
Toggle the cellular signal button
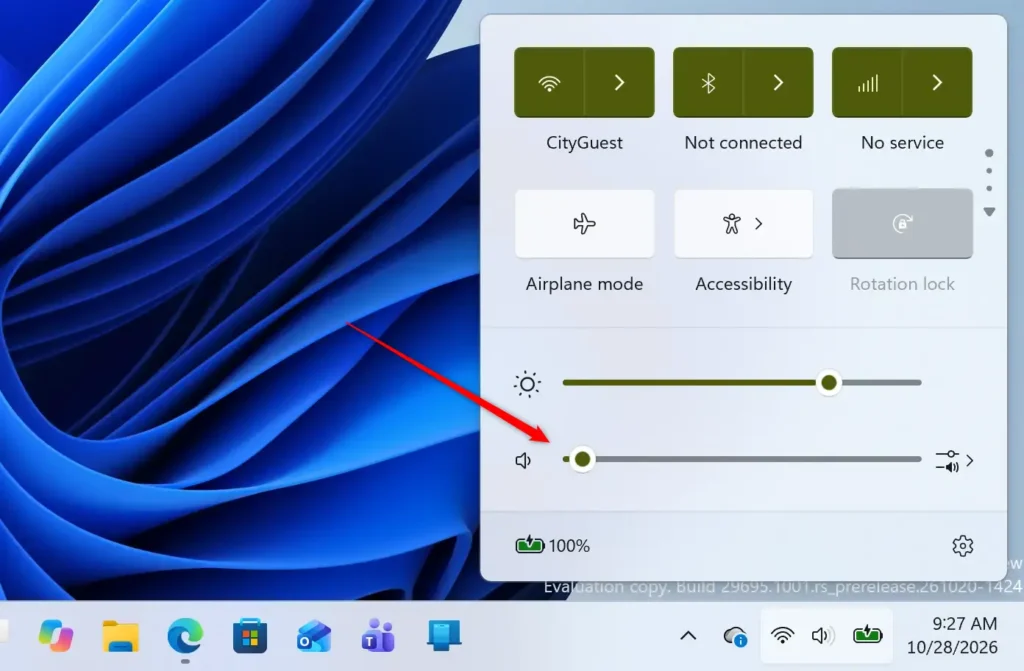867,82
